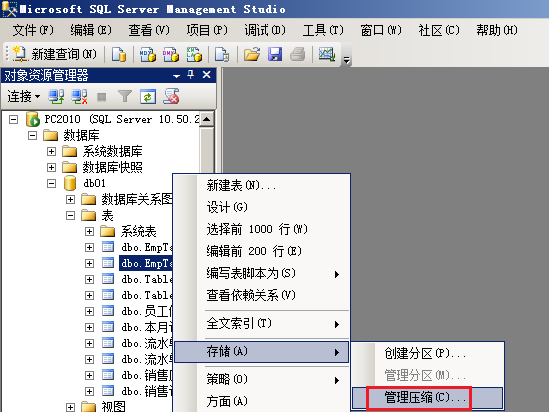Toggle the auto-hide pin of 对象资源管理器
549x412 pixels.
tap(190, 75)
